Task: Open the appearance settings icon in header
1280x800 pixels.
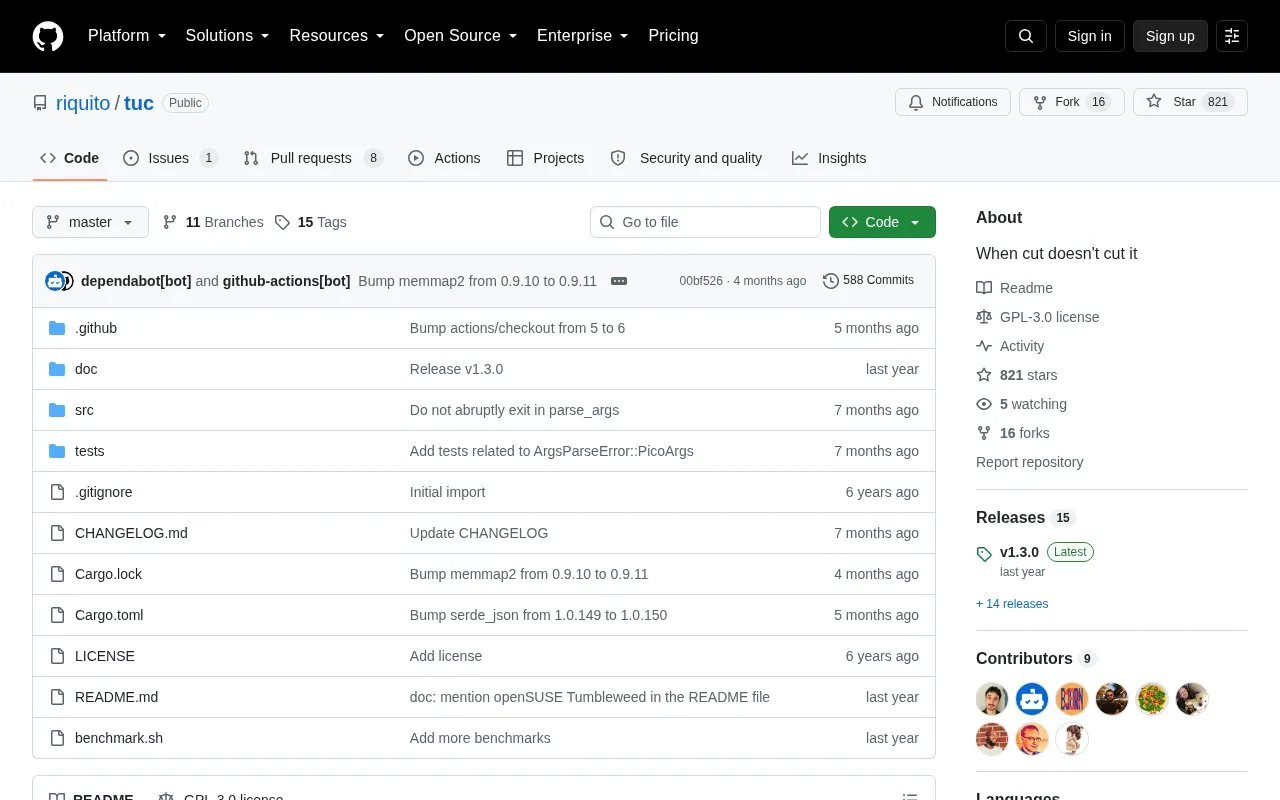Action: pyautogui.click(x=1232, y=36)
